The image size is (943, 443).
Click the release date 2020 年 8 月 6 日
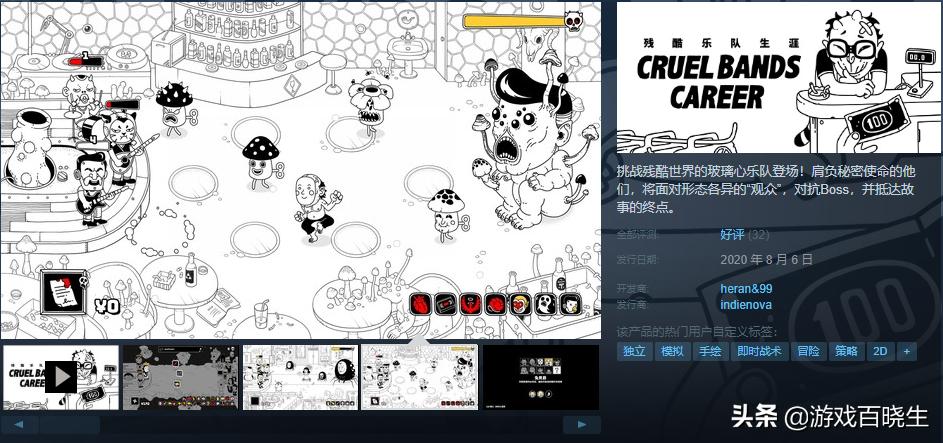[767, 259]
